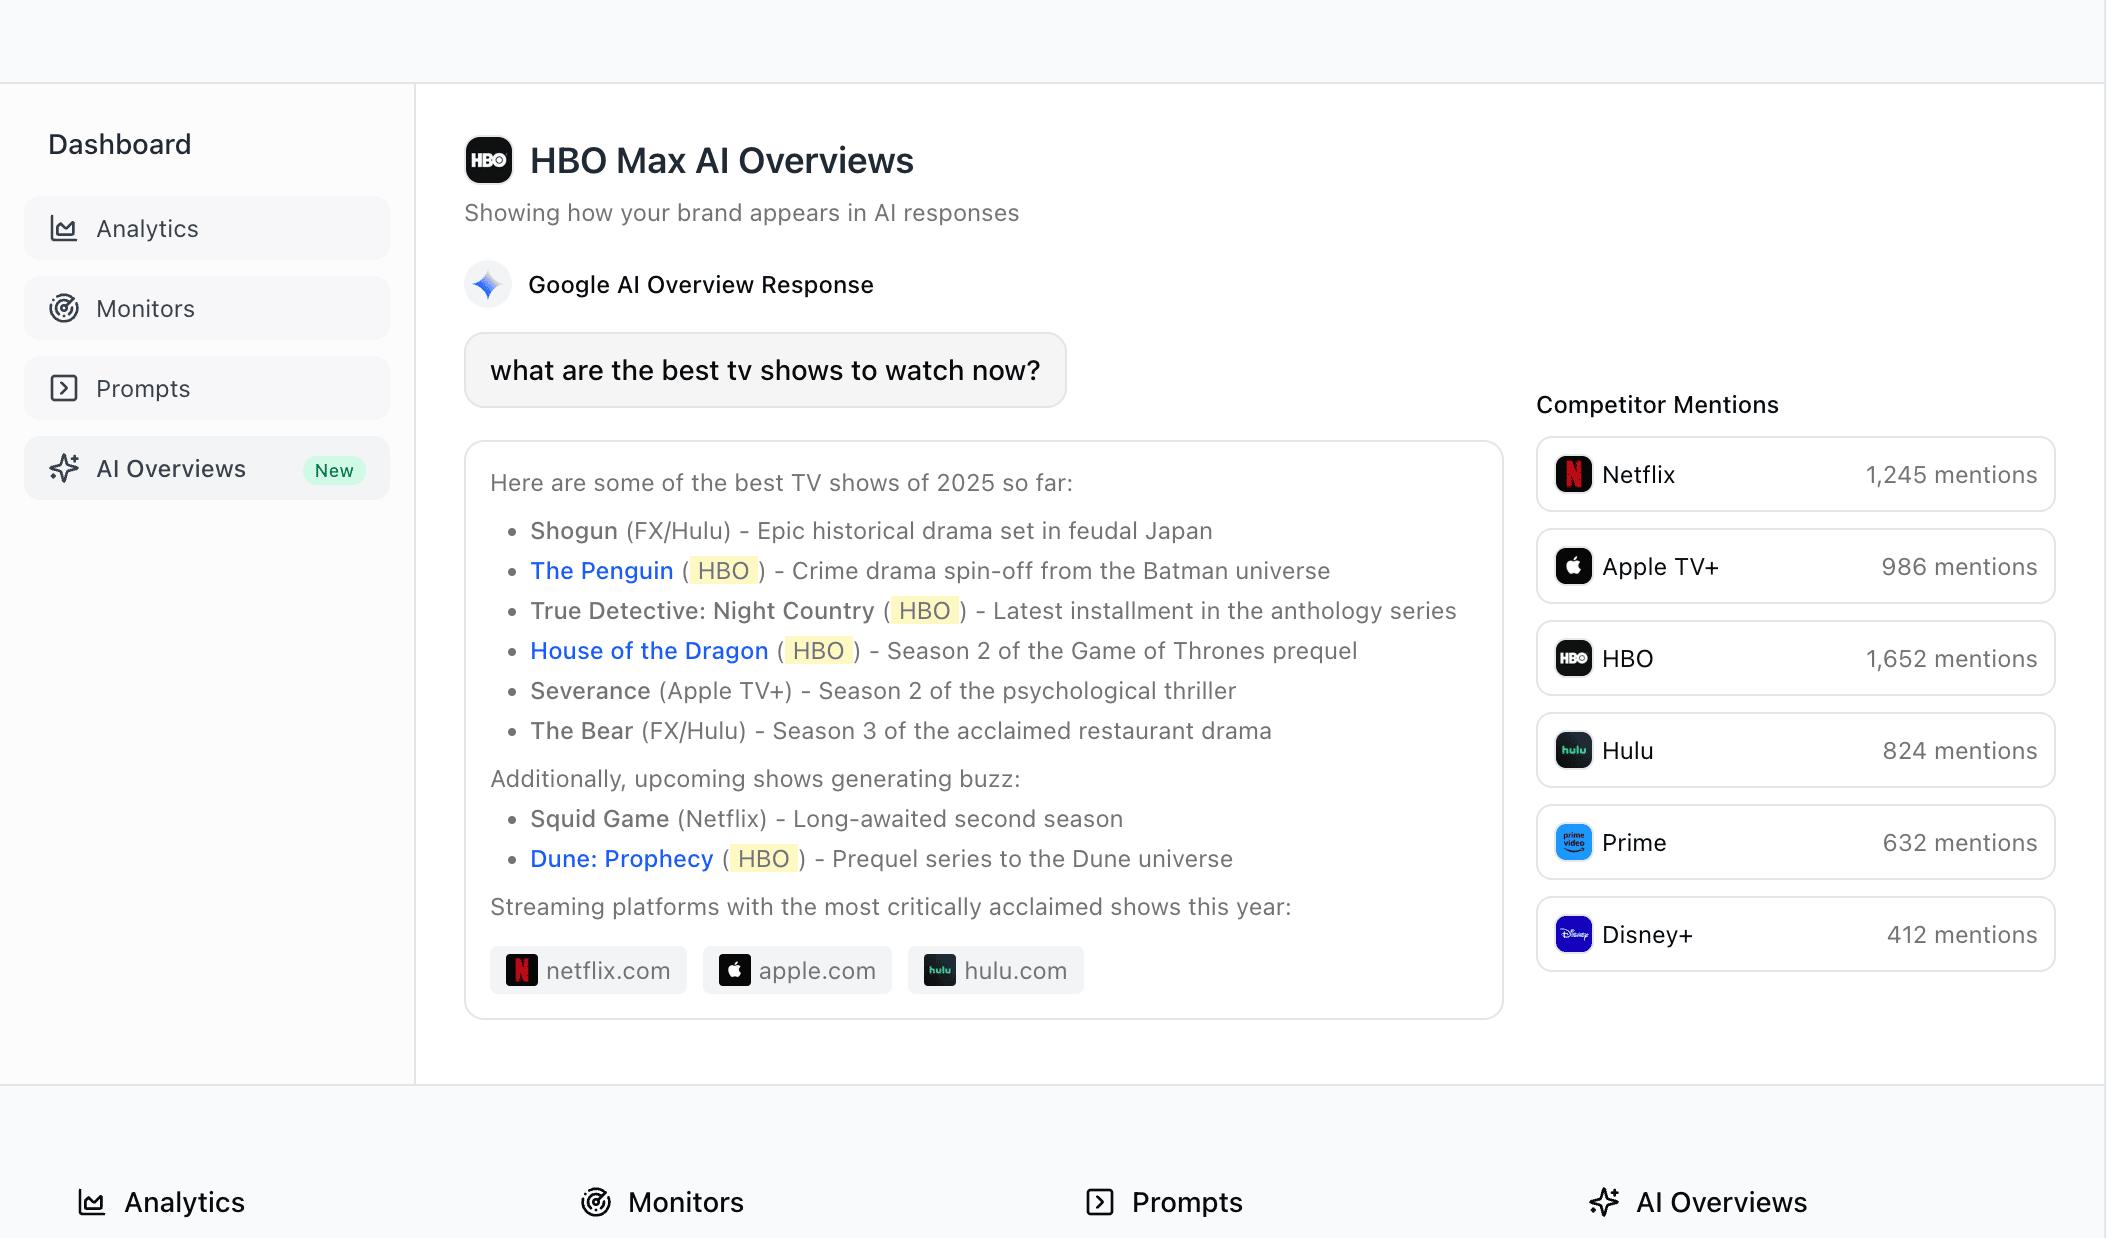Click the Netflix icon in netflix.com chip
Image resolution: width=2108 pixels, height=1238 pixels.
click(522, 970)
